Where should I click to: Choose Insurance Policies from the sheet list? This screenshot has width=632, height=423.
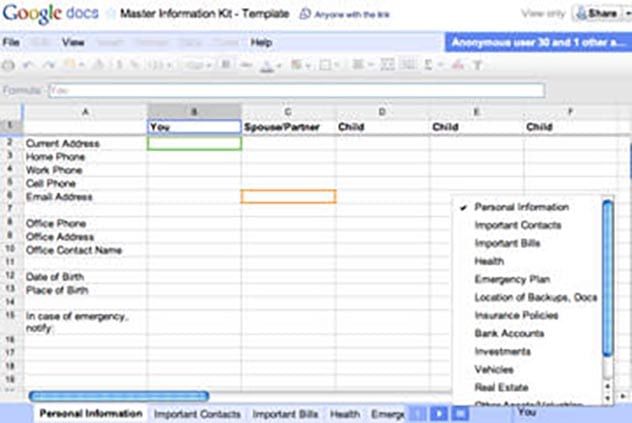pyautogui.click(x=516, y=315)
